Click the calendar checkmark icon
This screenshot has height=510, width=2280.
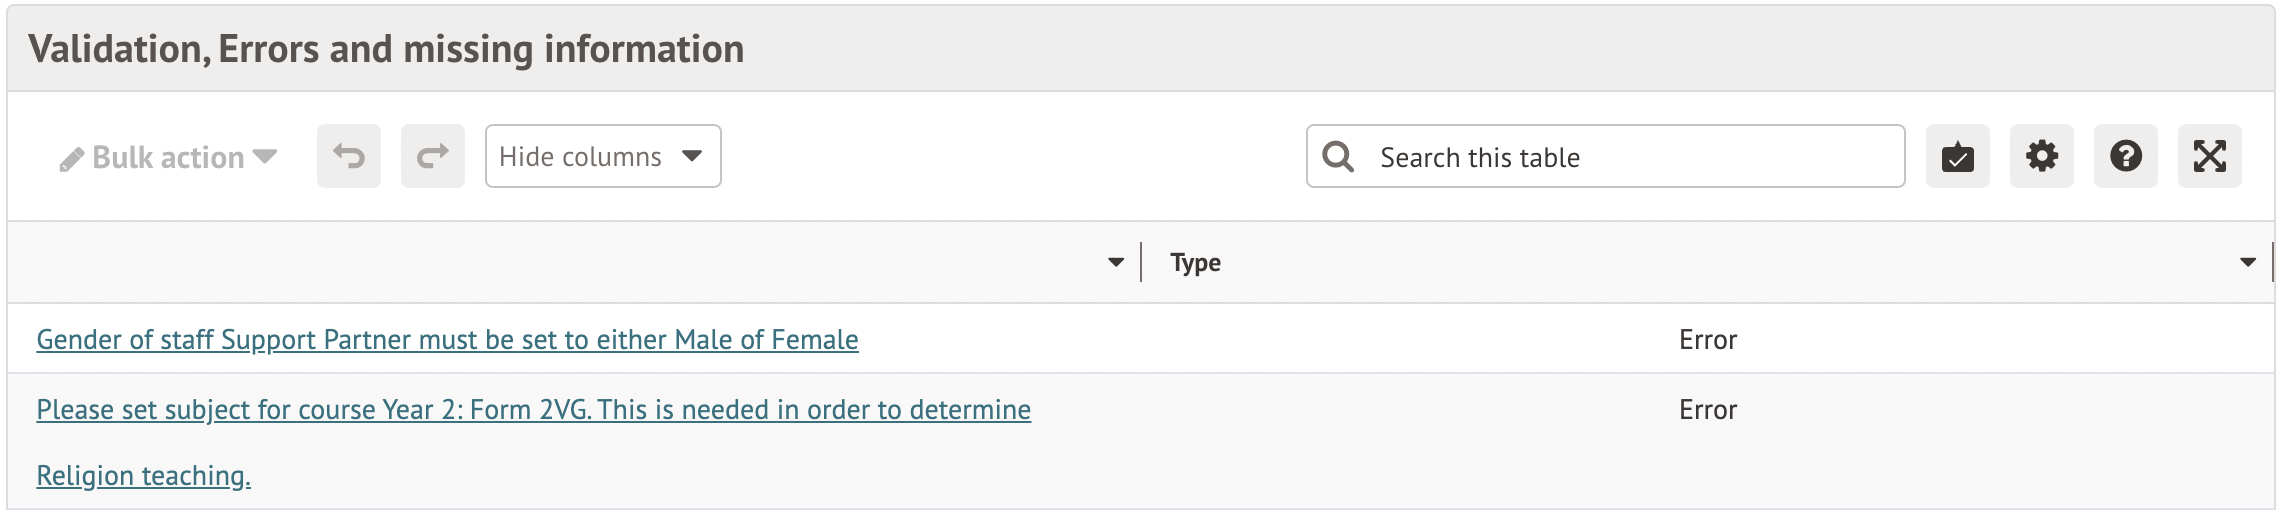[x=1957, y=156]
